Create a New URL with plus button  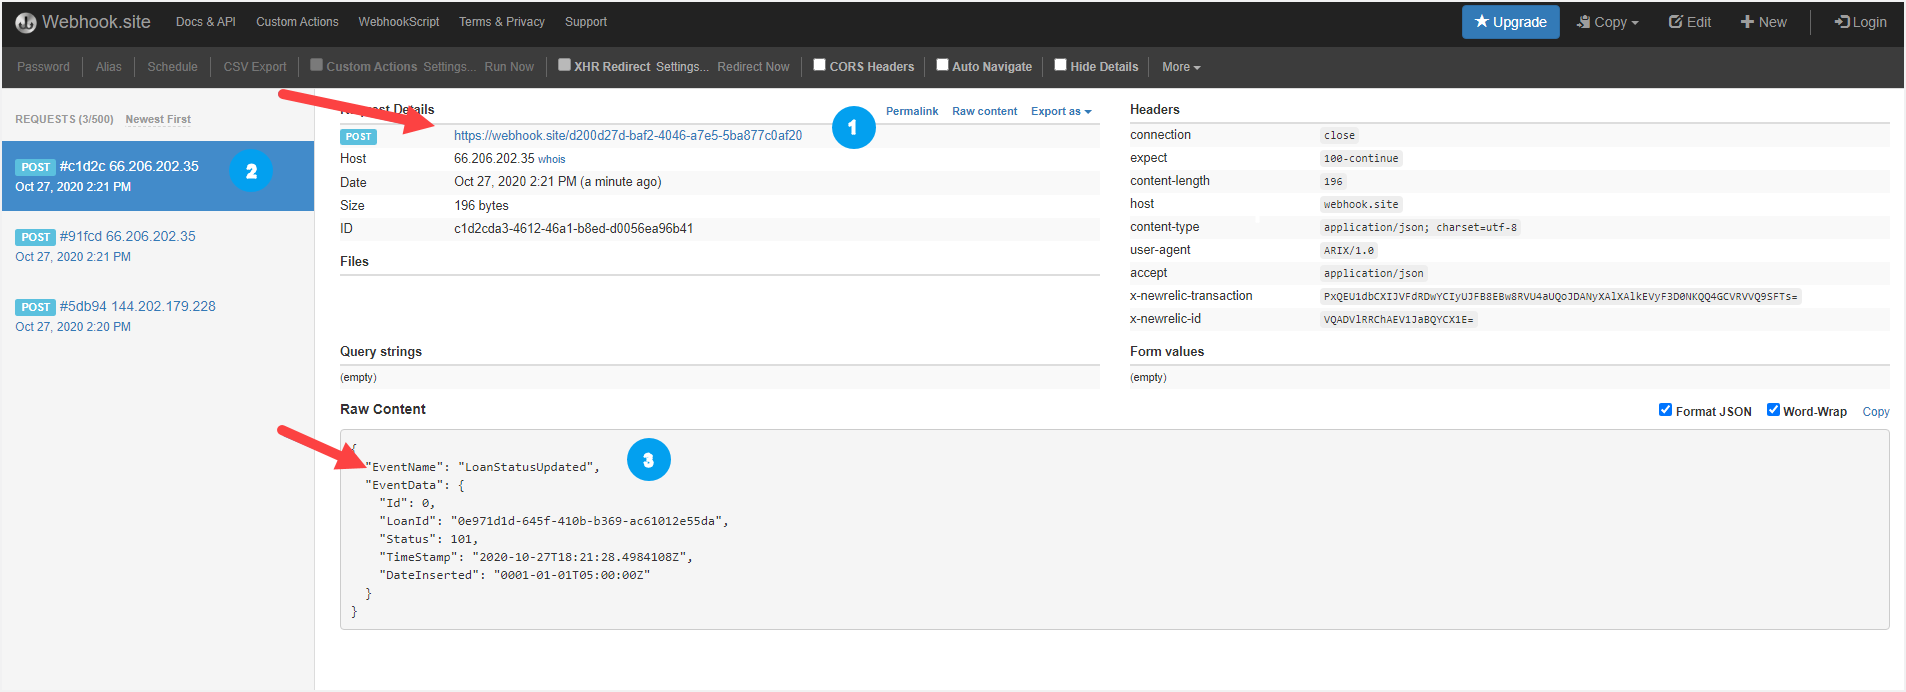[1763, 22]
